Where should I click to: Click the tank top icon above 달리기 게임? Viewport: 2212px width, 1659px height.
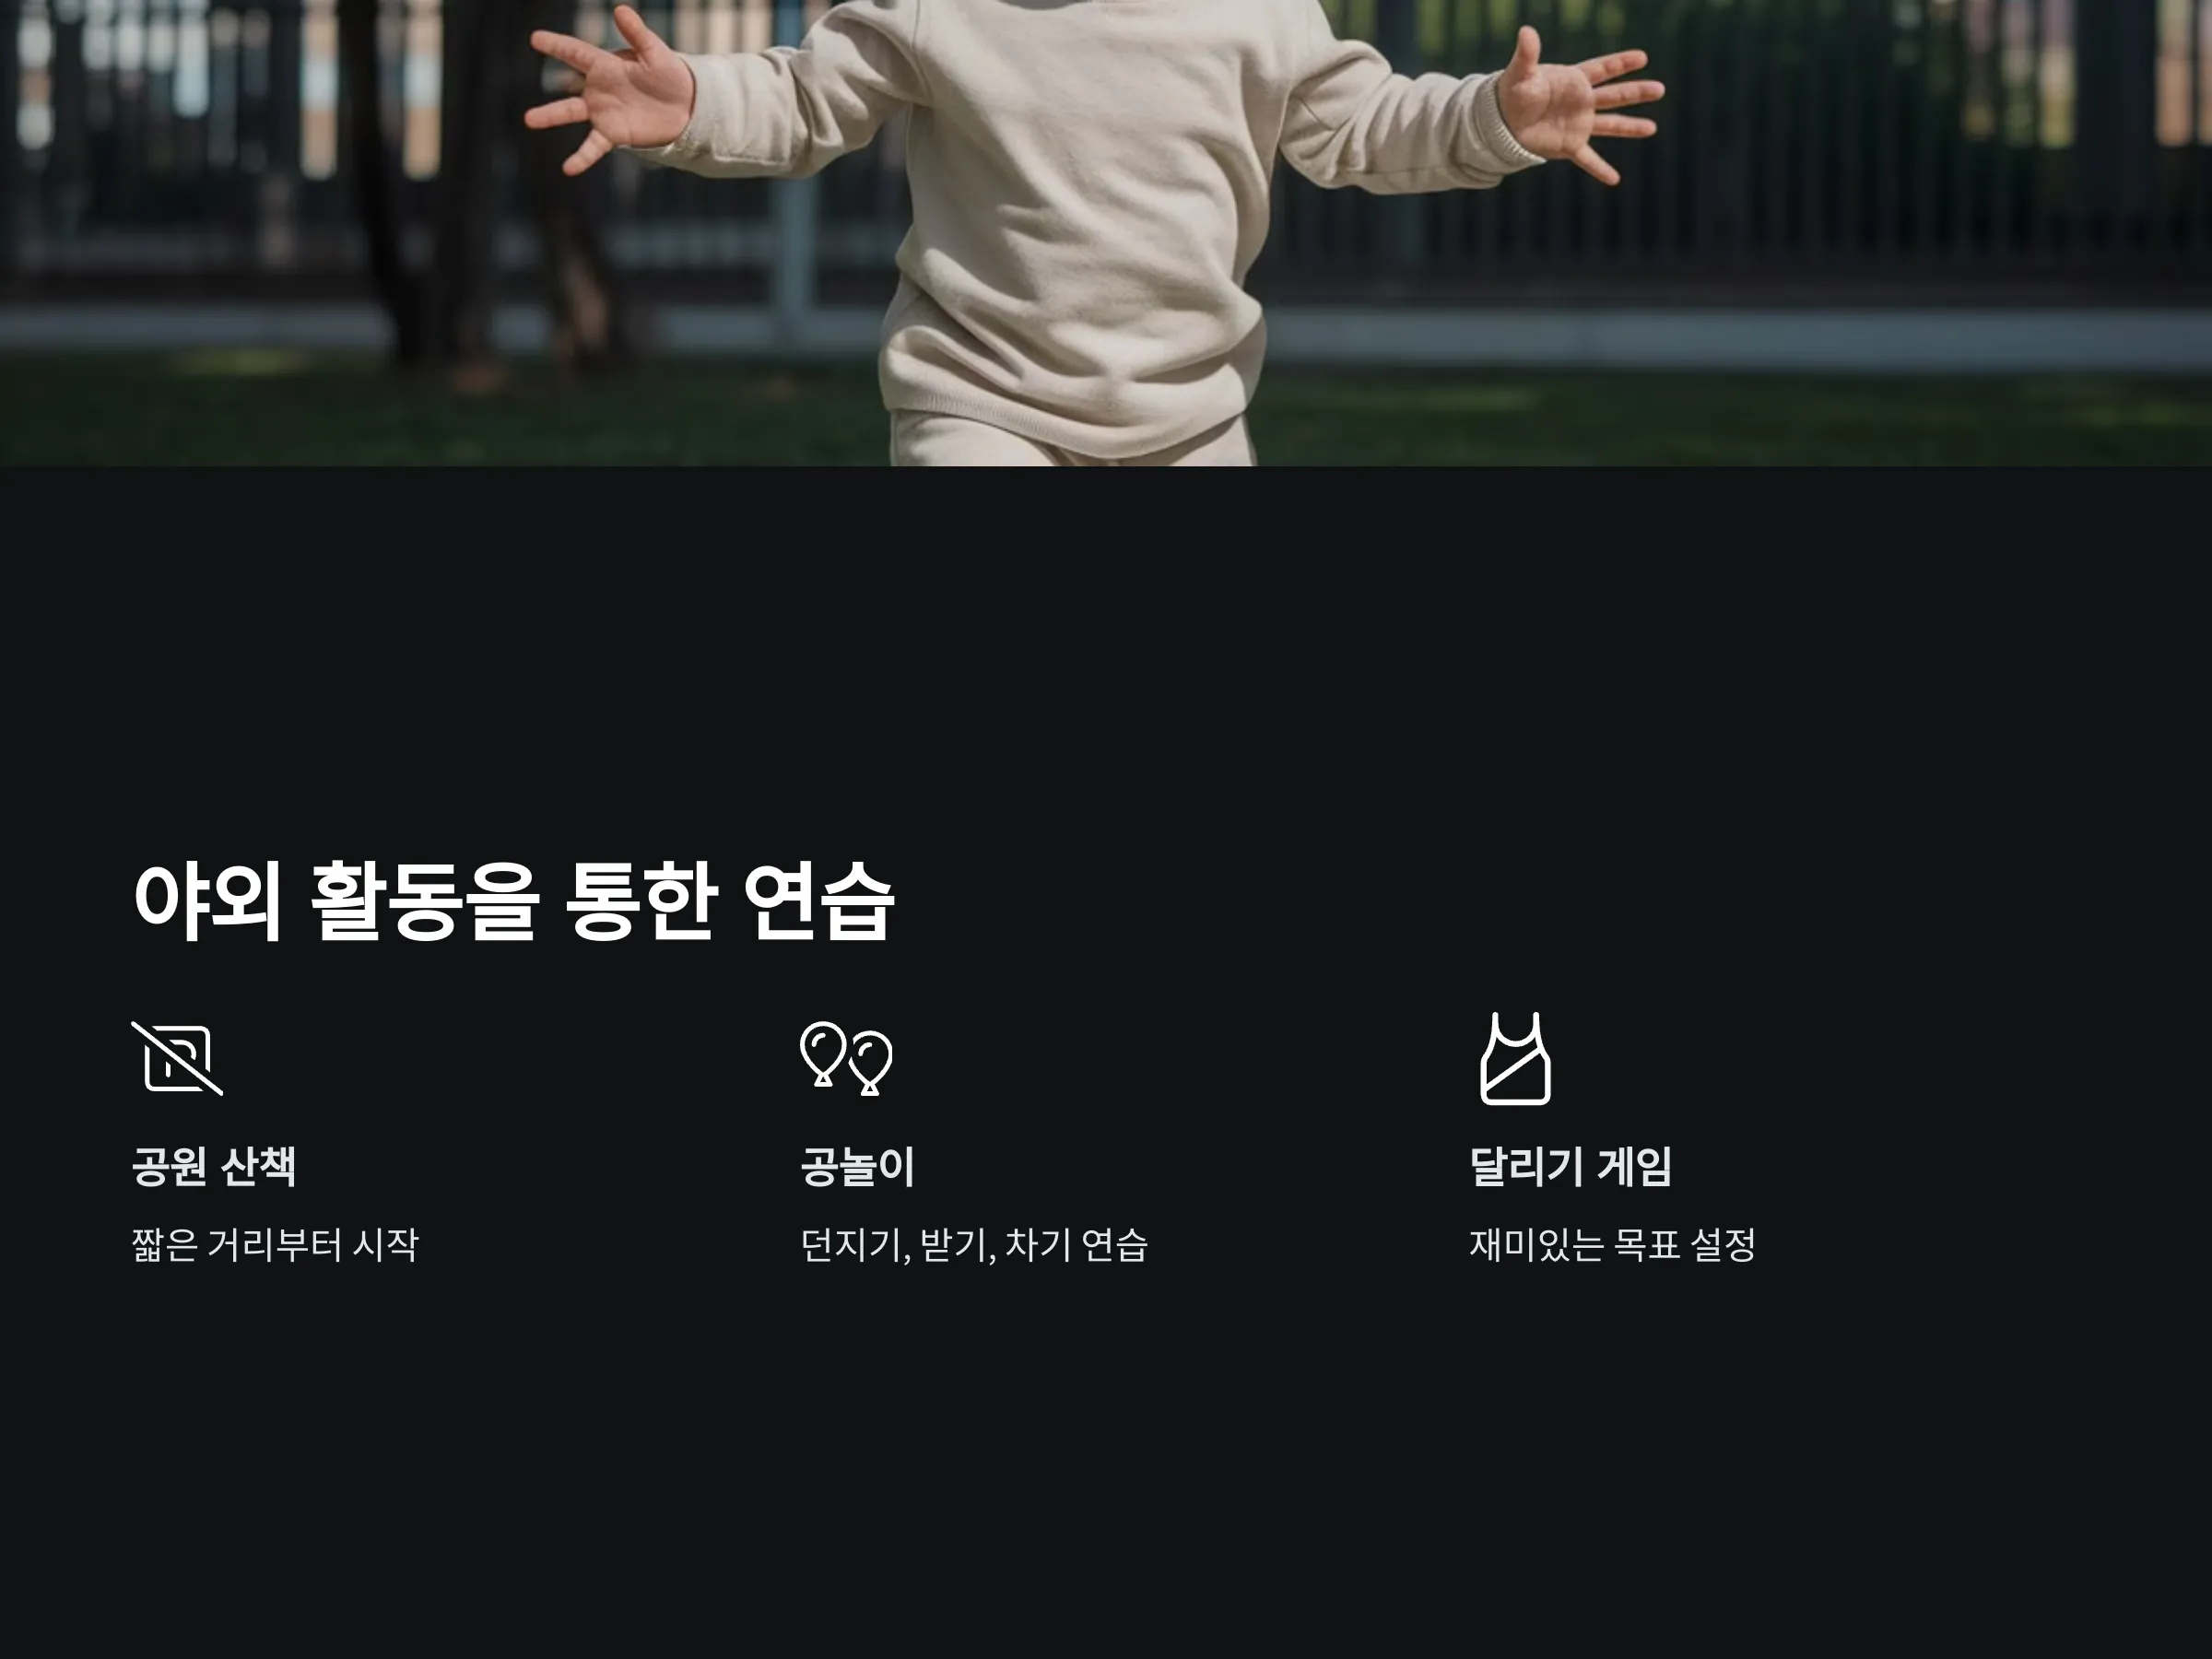(1515, 1058)
